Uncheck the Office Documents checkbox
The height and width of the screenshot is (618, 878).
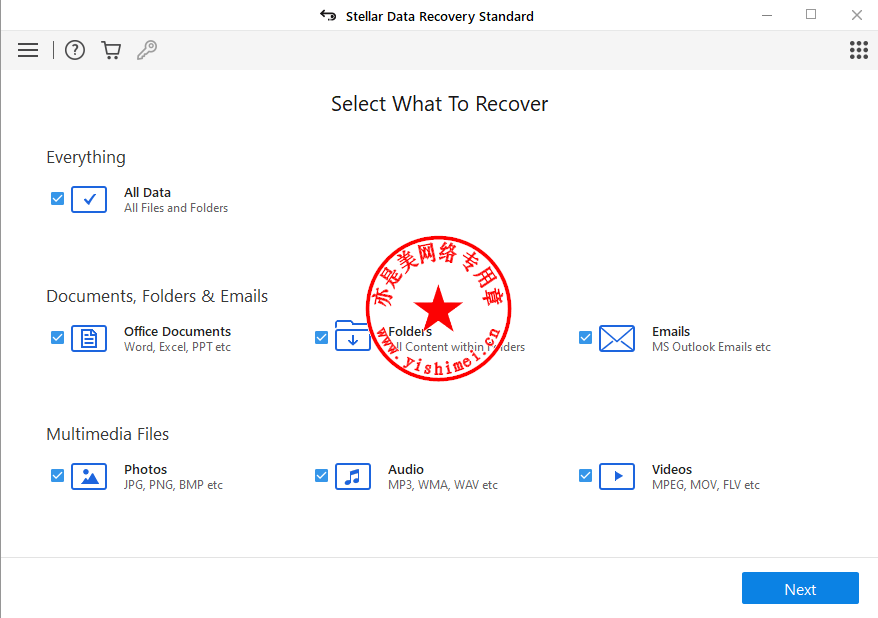point(57,338)
